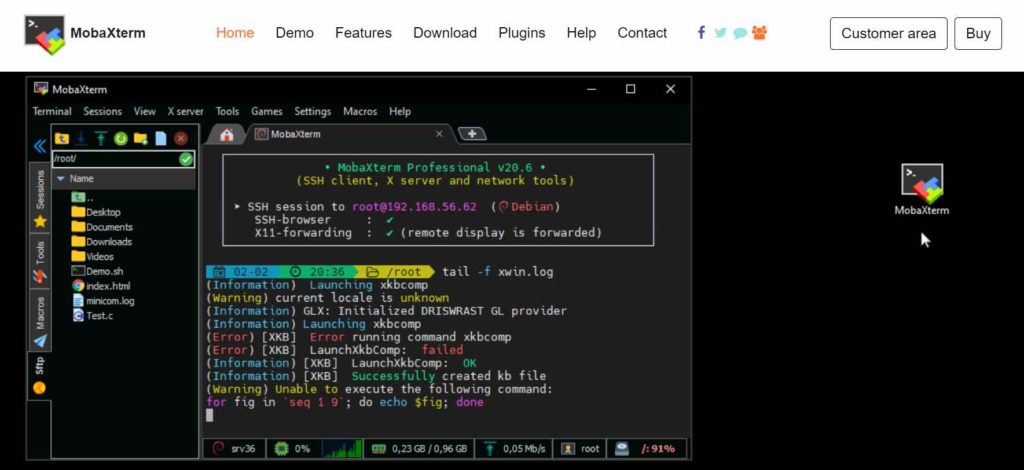The width and height of the screenshot is (1024, 470).
Task: Select the Desktop folder
Action: coord(96,212)
